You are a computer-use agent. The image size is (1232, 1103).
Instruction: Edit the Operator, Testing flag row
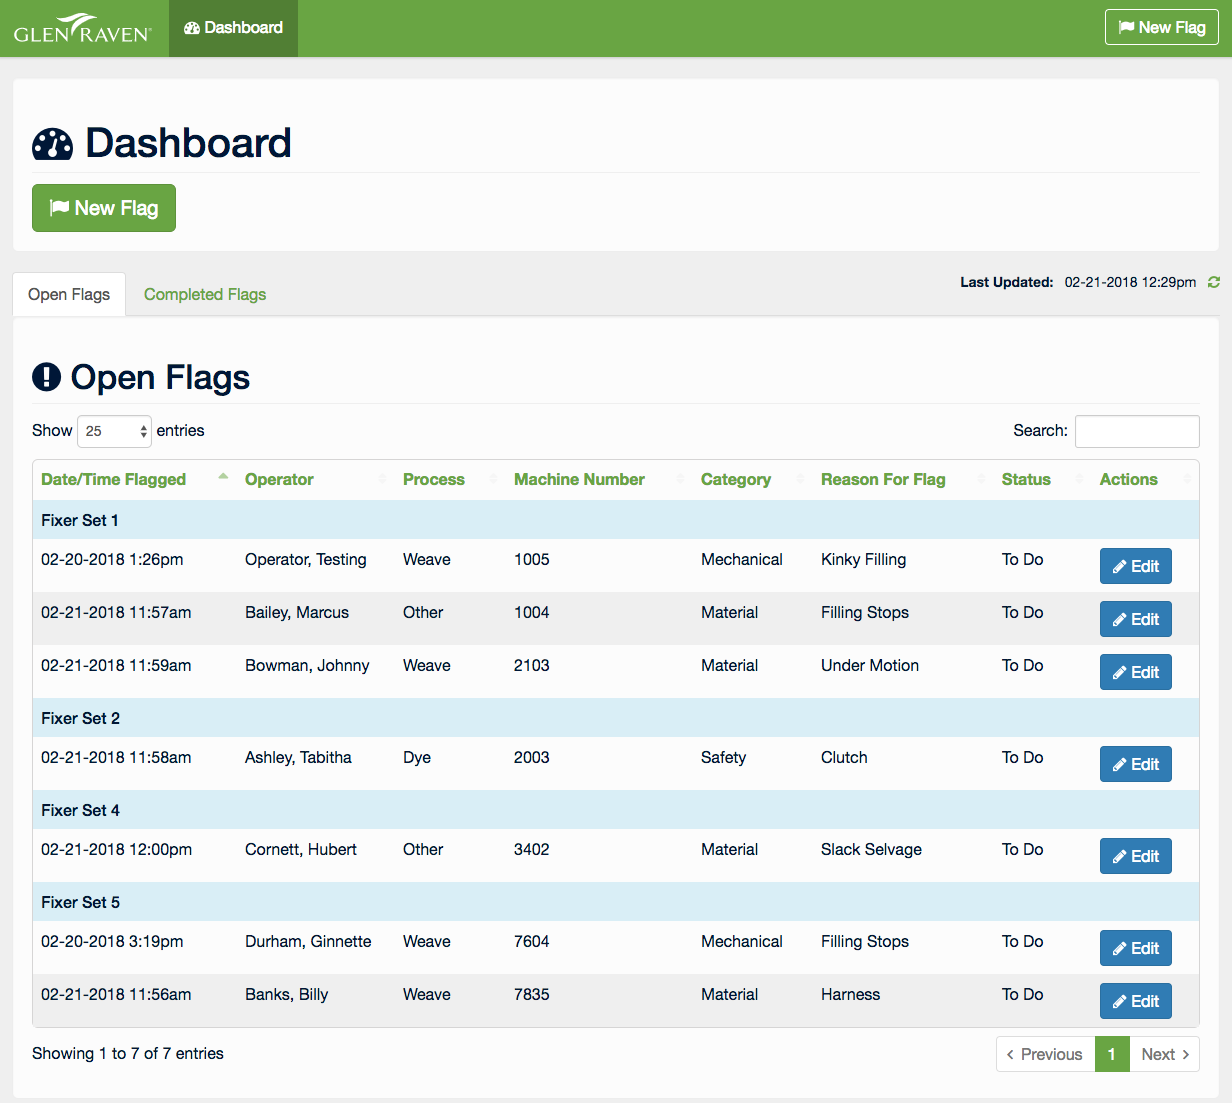click(1136, 566)
